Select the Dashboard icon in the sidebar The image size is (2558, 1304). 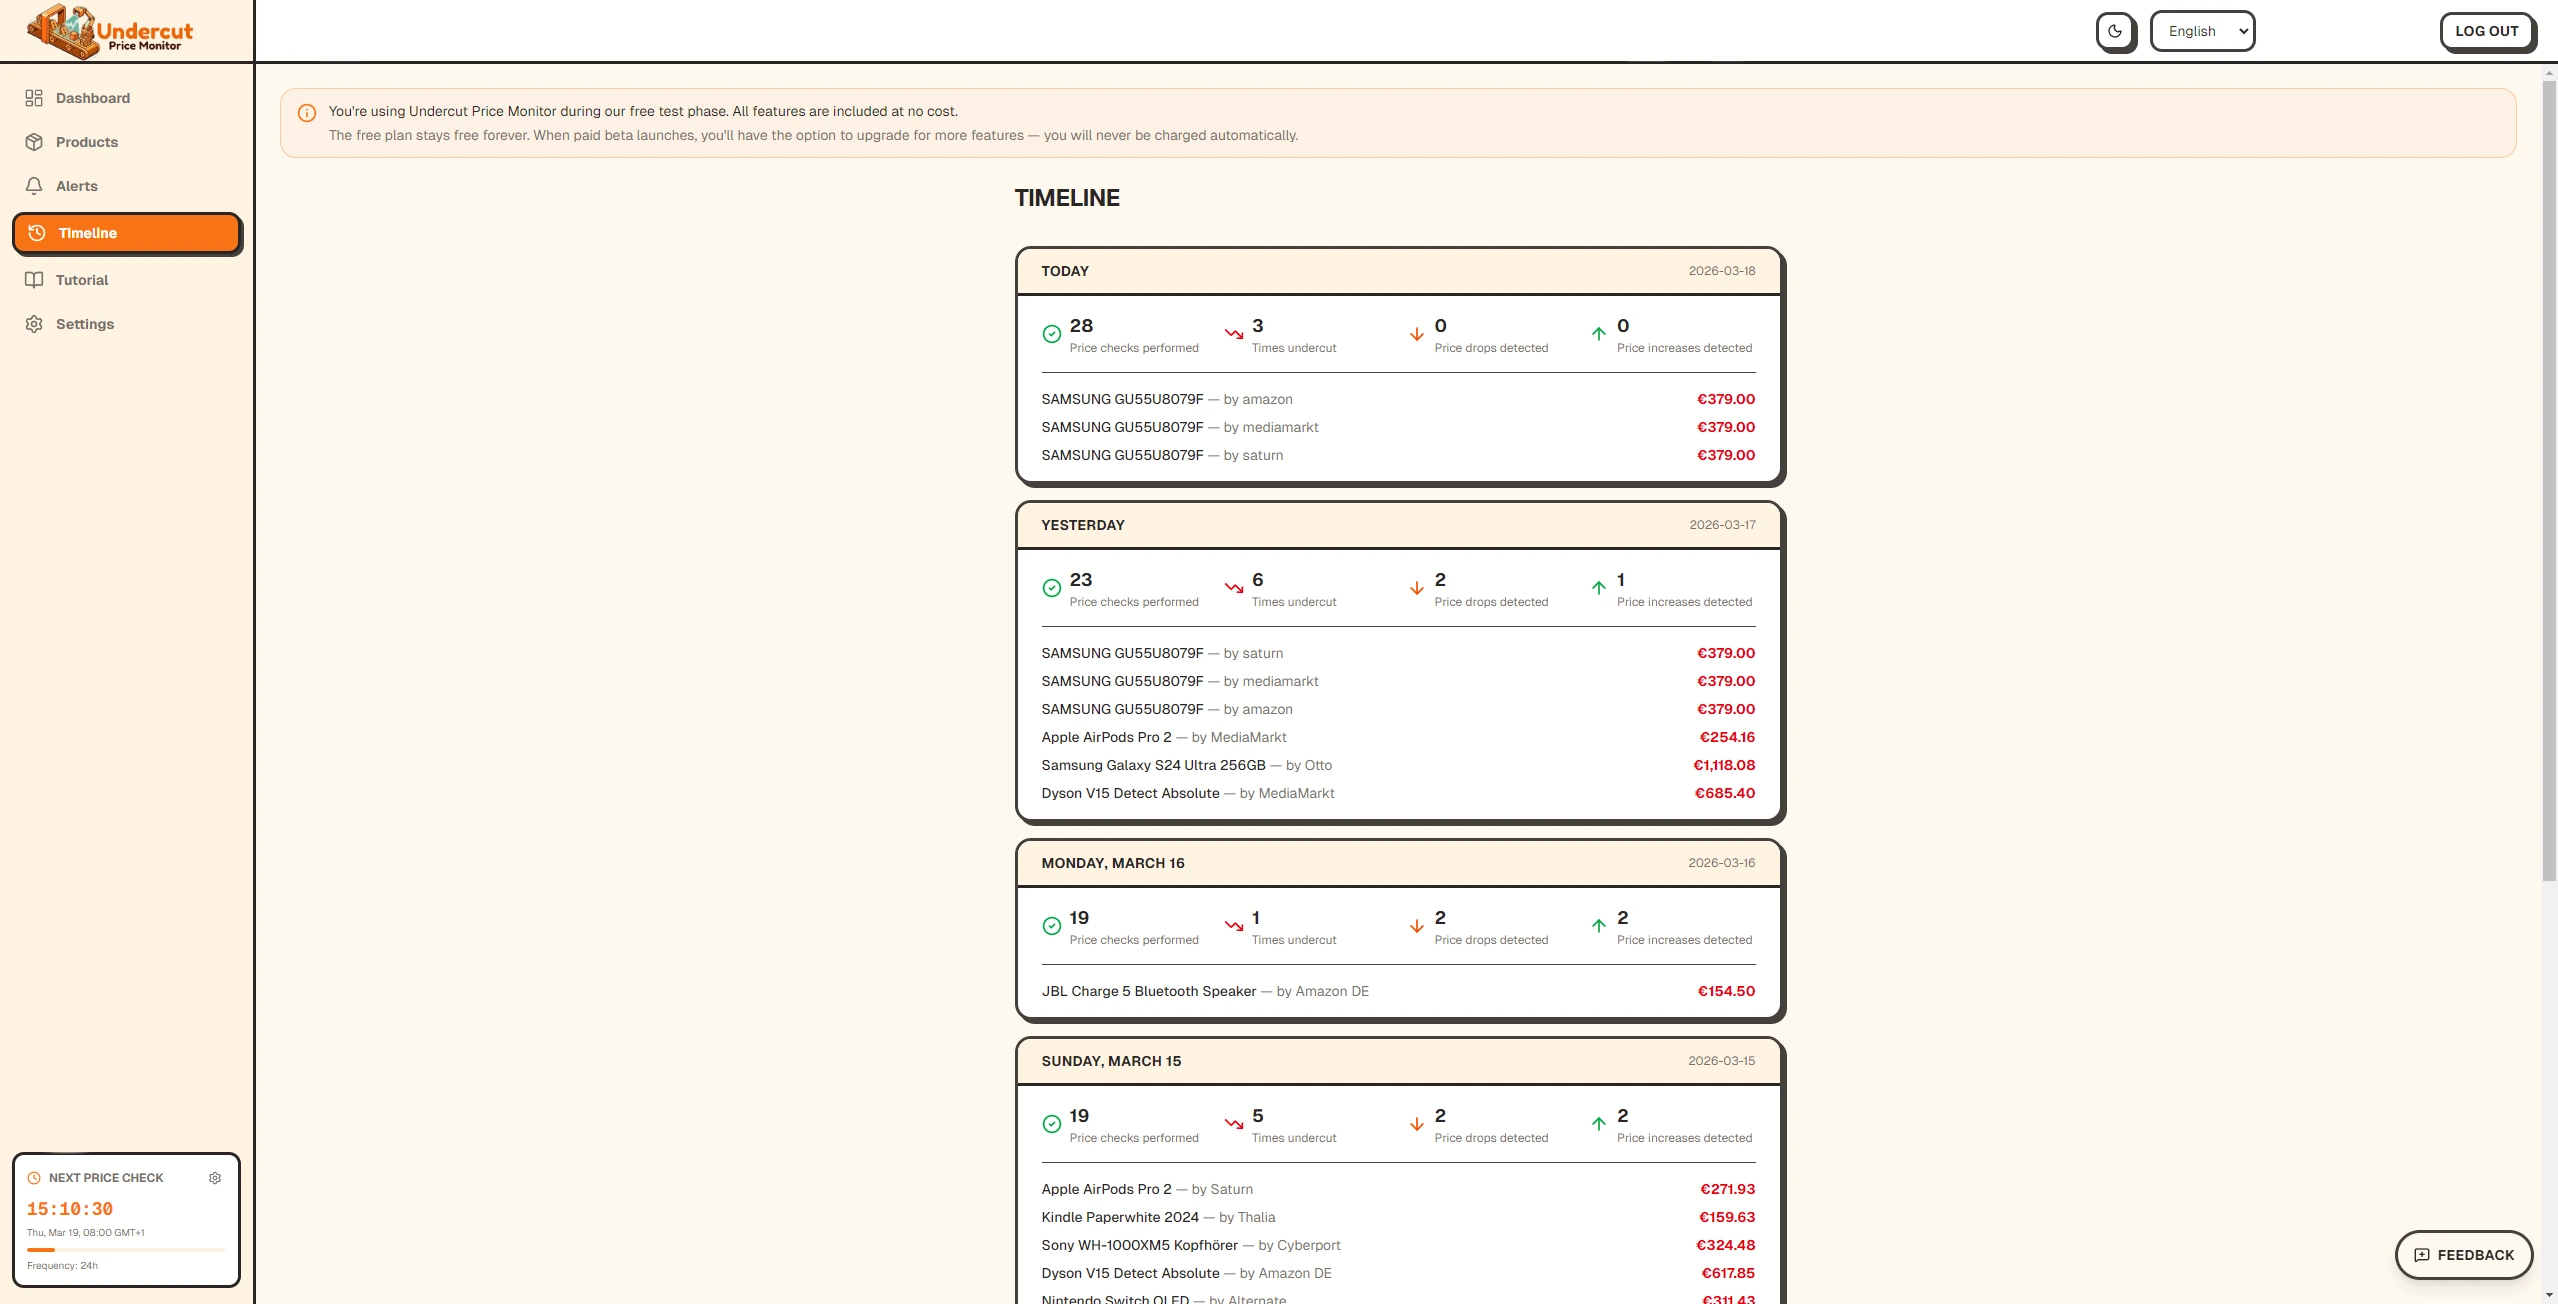point(35,98)
